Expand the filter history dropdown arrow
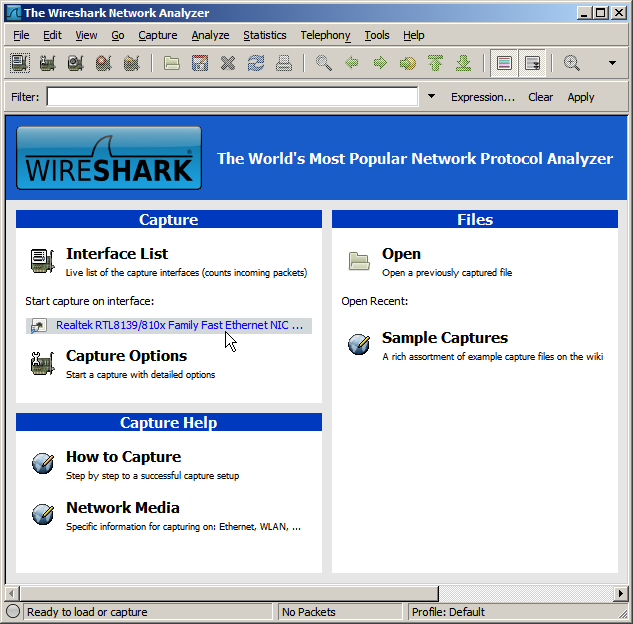 (x=431, y=97)
